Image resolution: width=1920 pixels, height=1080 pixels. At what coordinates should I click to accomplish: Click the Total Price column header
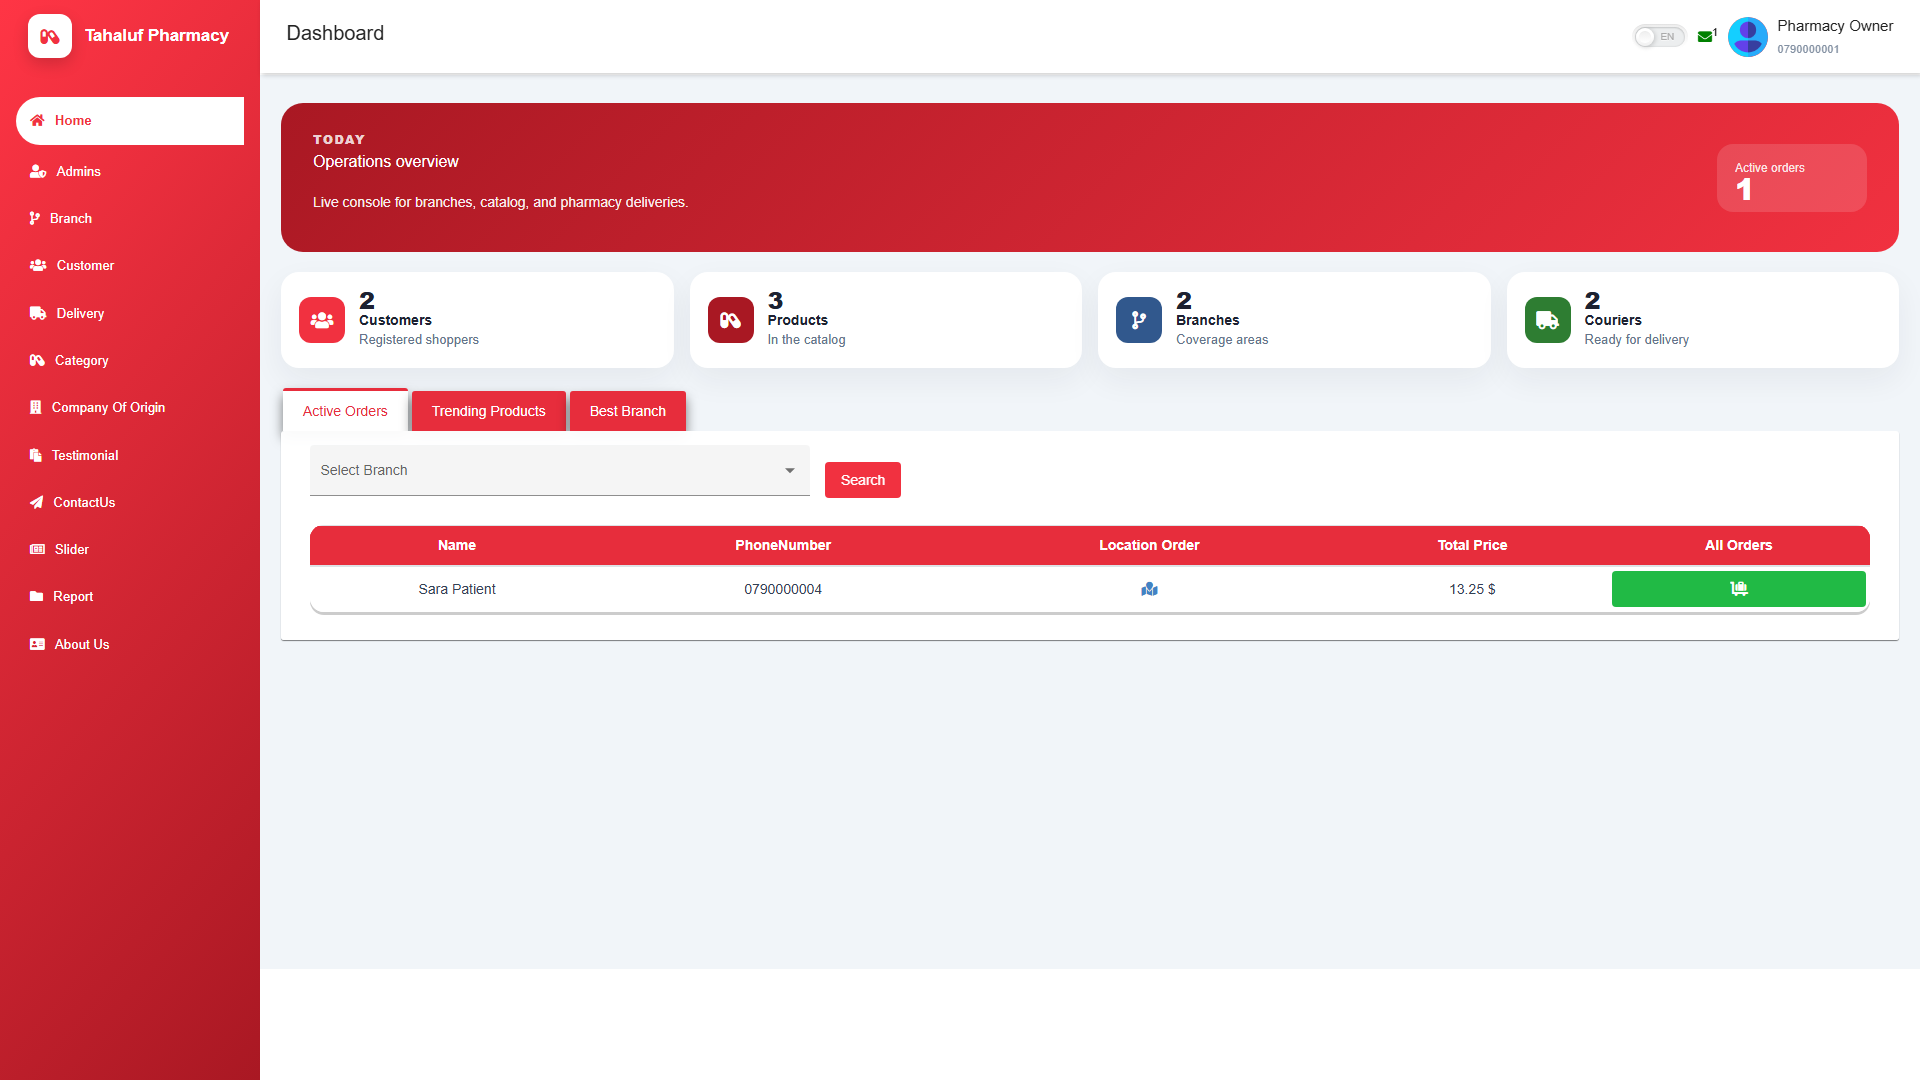[1472, 545]
